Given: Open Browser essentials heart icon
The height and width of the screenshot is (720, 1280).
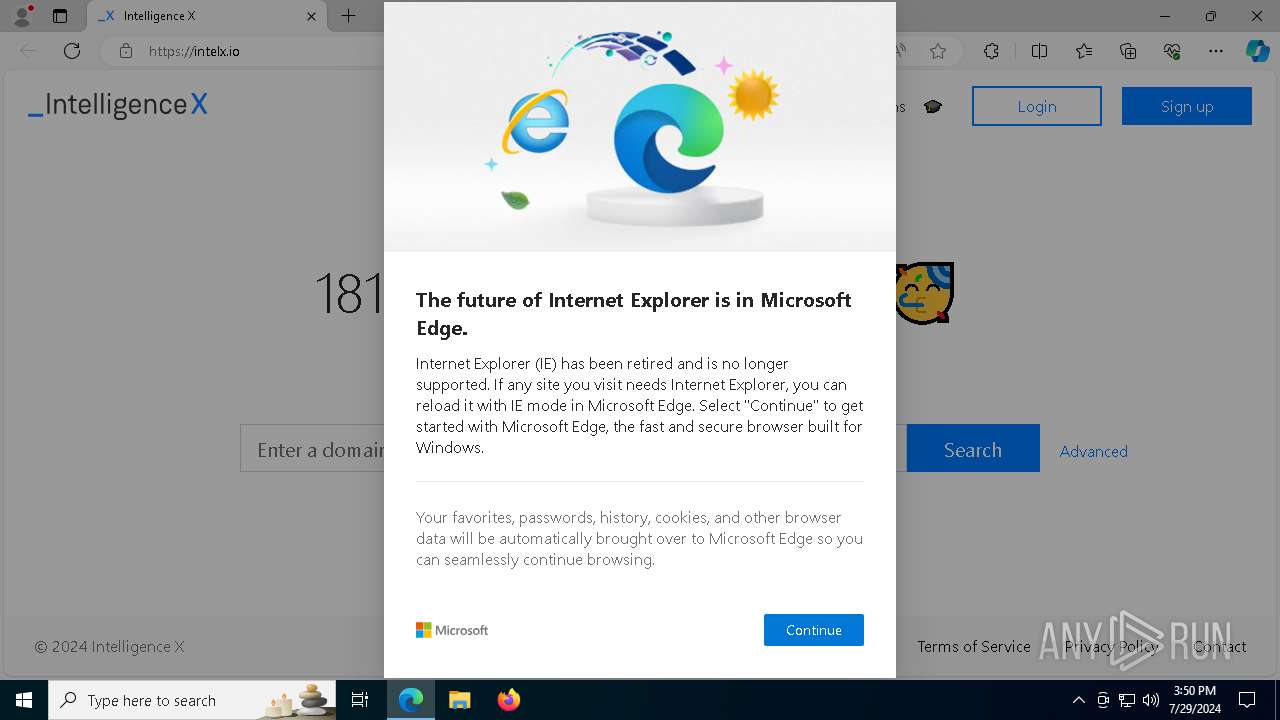Looking at the screenshot, I should [x=1172, y=51].
